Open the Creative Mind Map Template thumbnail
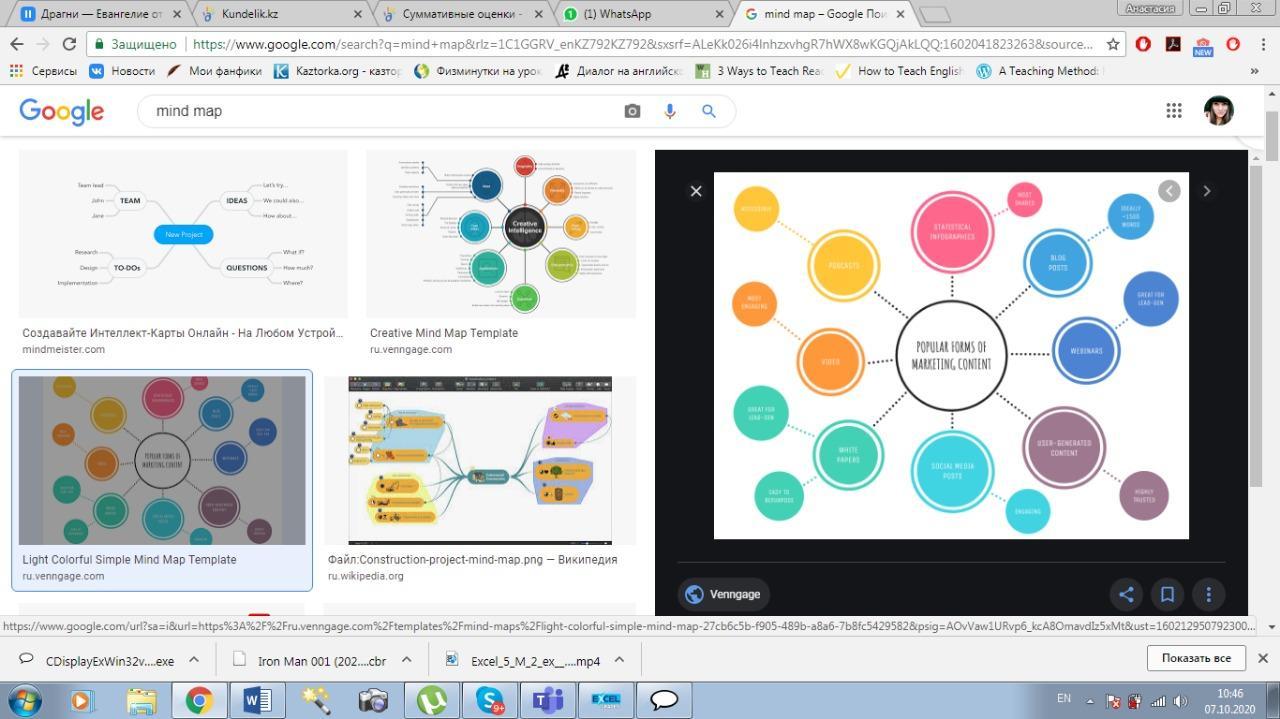1280x719 pixels. tap(500, 234)
